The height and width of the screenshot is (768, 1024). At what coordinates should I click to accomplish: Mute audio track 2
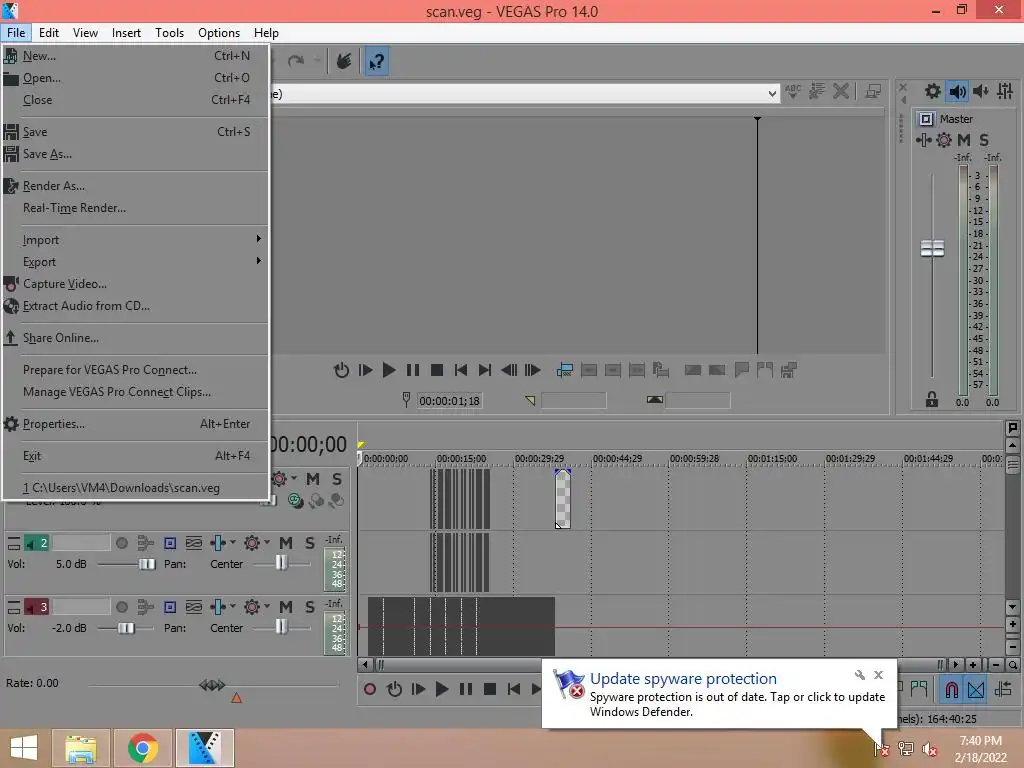pyautogui.click(x=285, y=543)
